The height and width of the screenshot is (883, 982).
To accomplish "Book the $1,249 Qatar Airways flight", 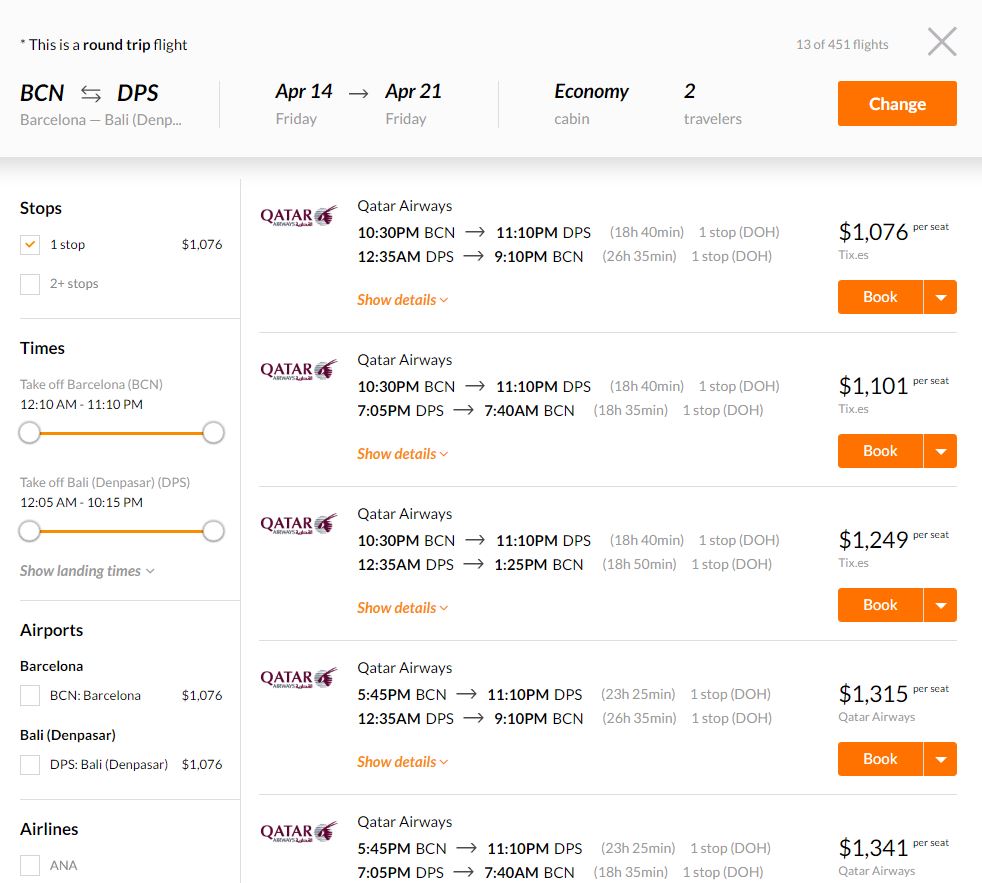I will click(x=880, y=605).
